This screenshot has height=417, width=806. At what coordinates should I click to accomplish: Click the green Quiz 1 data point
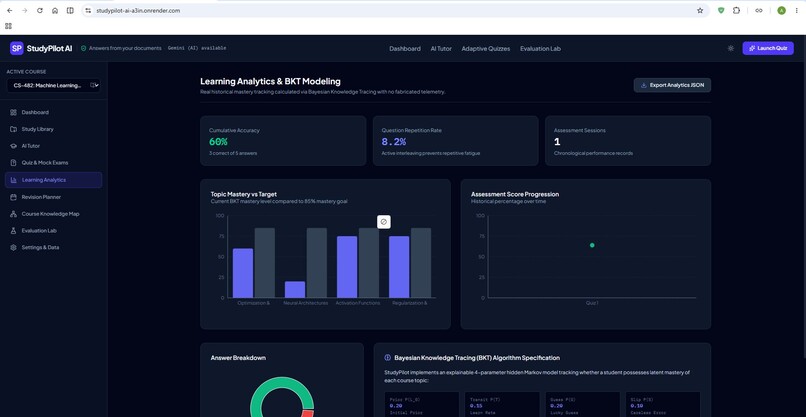coord(592,245)
